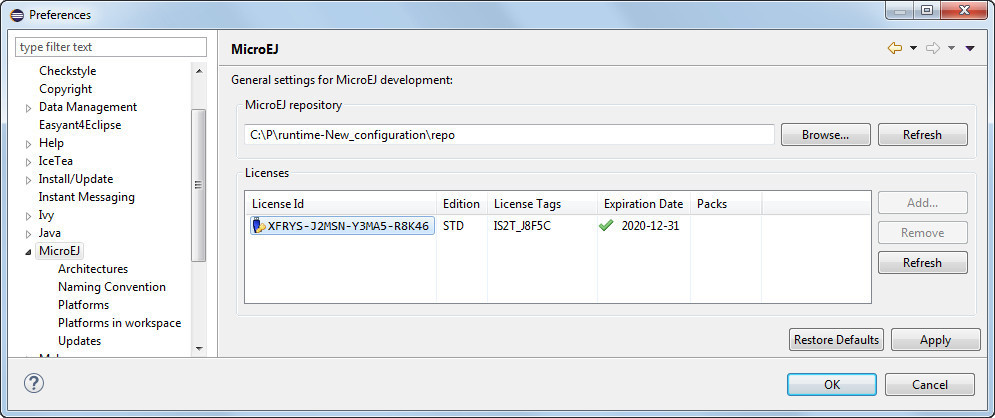Click the IS2T_J8F5C license tag cell
The image size is (995, 418).
pos(522,226)
